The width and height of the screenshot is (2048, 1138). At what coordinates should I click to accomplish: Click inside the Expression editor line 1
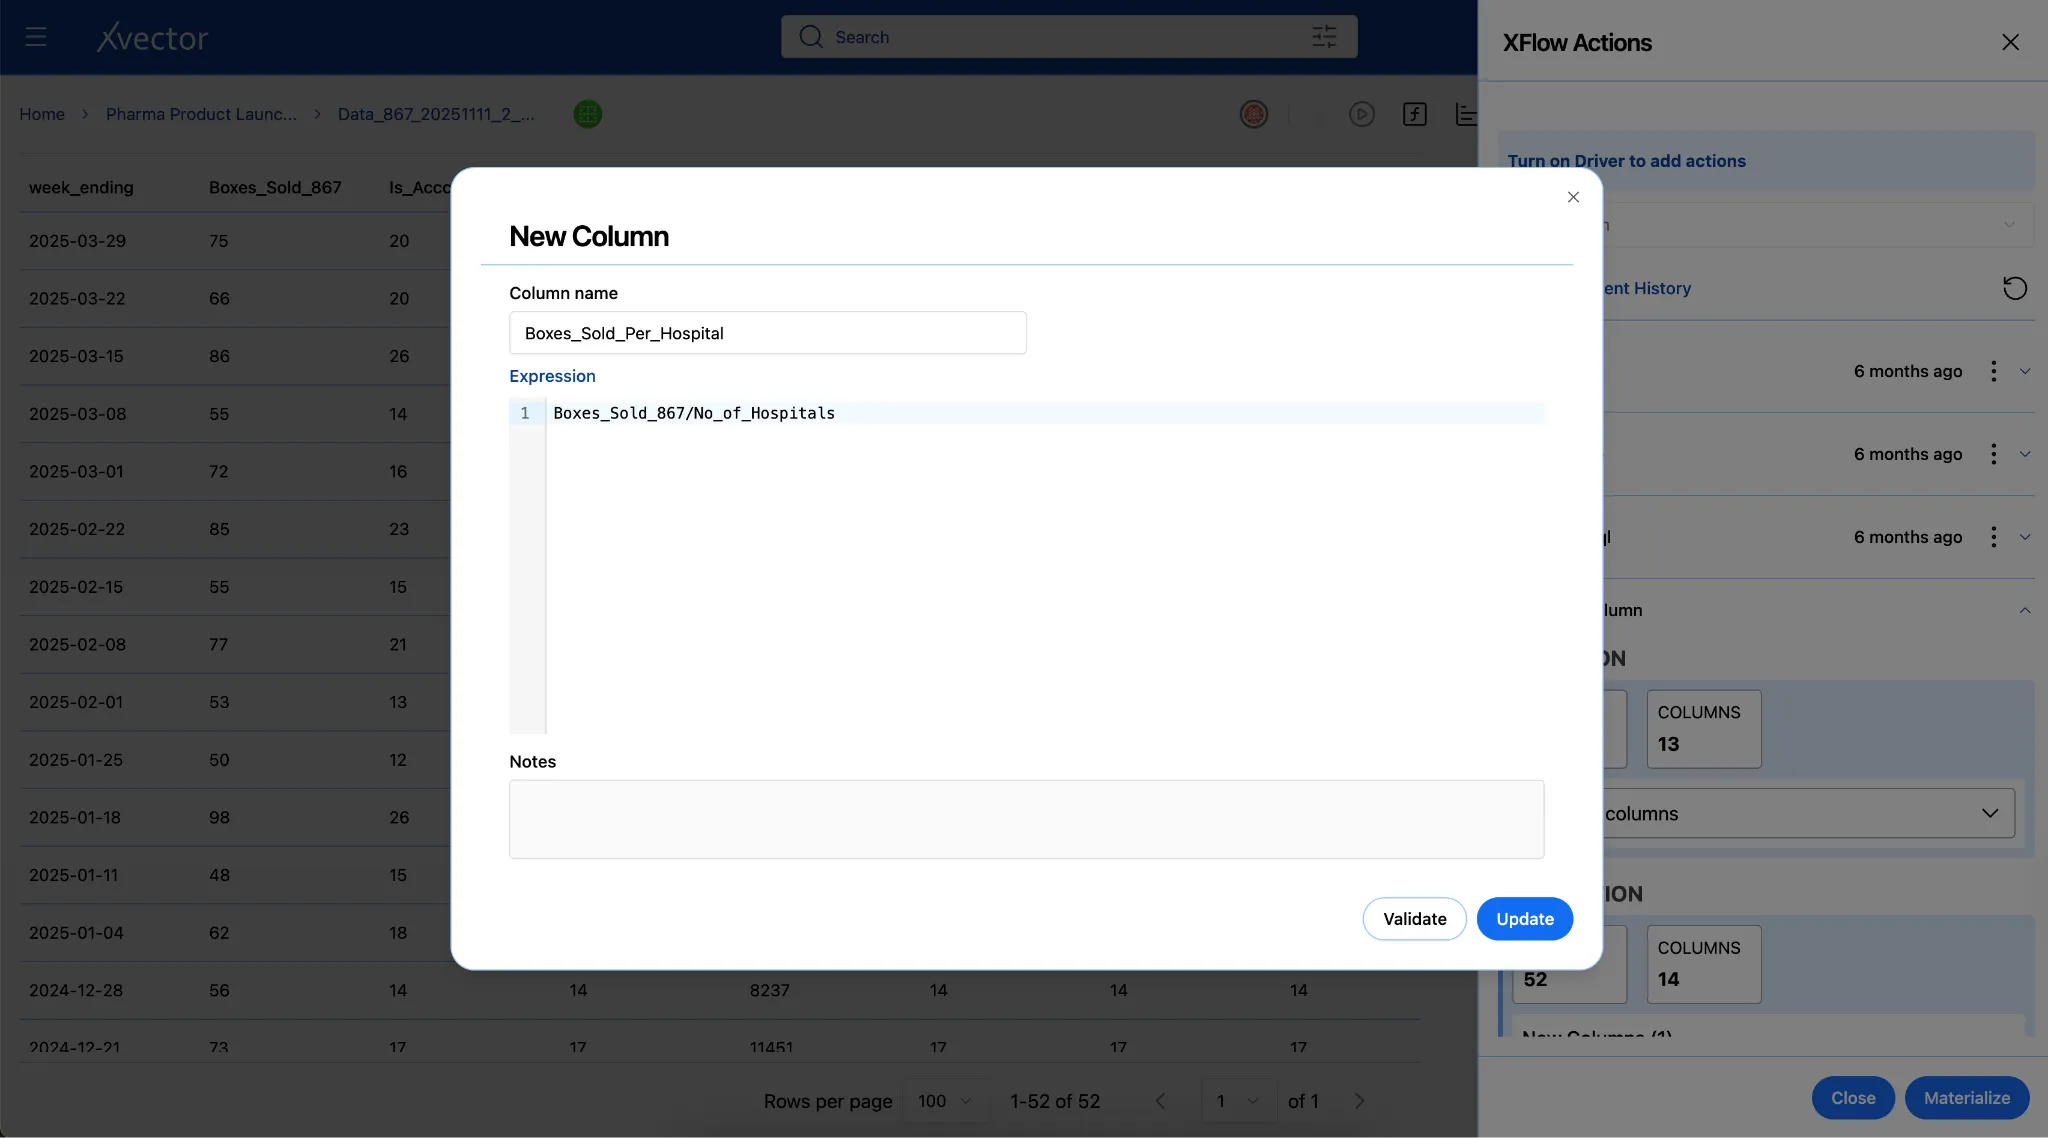coord(1045,413)
